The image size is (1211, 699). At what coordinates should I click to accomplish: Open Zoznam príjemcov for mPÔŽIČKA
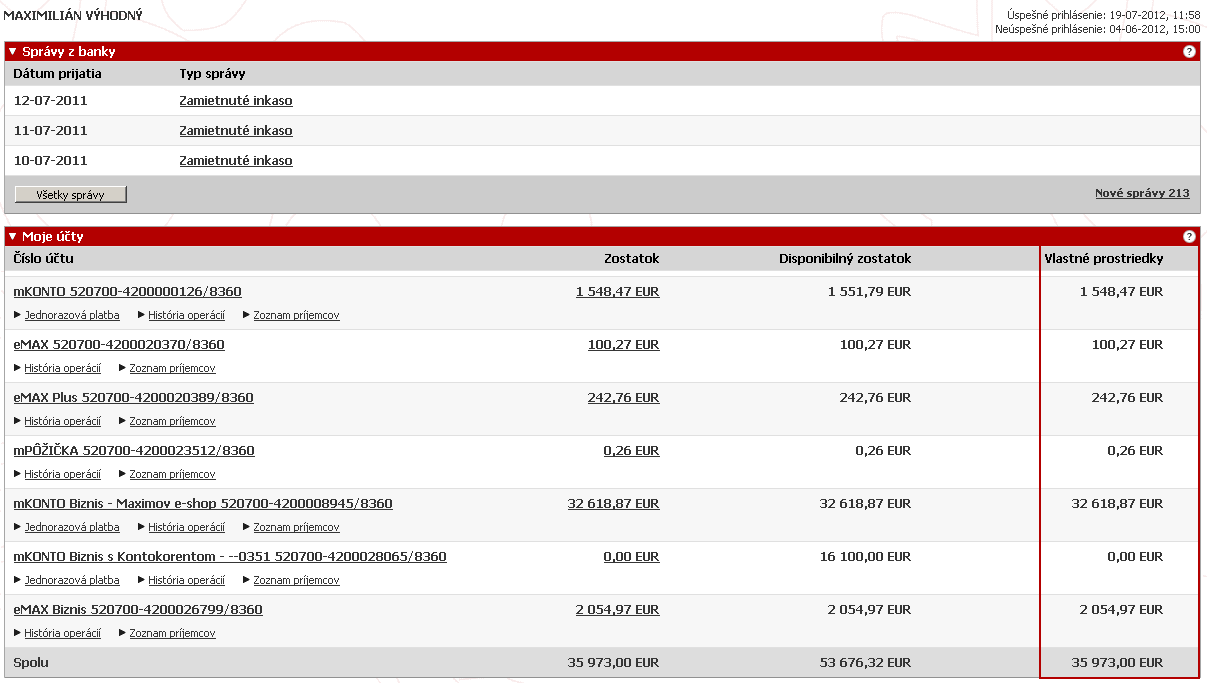tap(172, 475)
